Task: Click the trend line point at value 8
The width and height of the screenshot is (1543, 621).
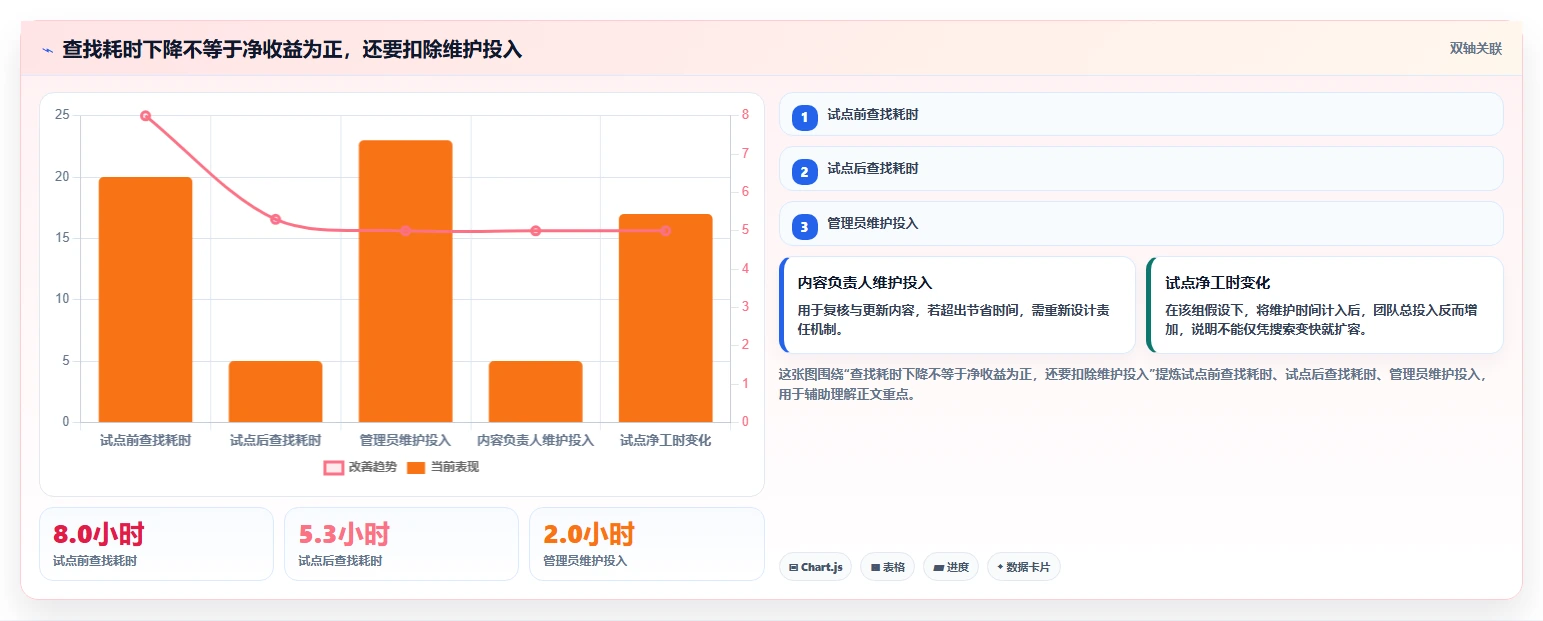Action: coord(145,116)
